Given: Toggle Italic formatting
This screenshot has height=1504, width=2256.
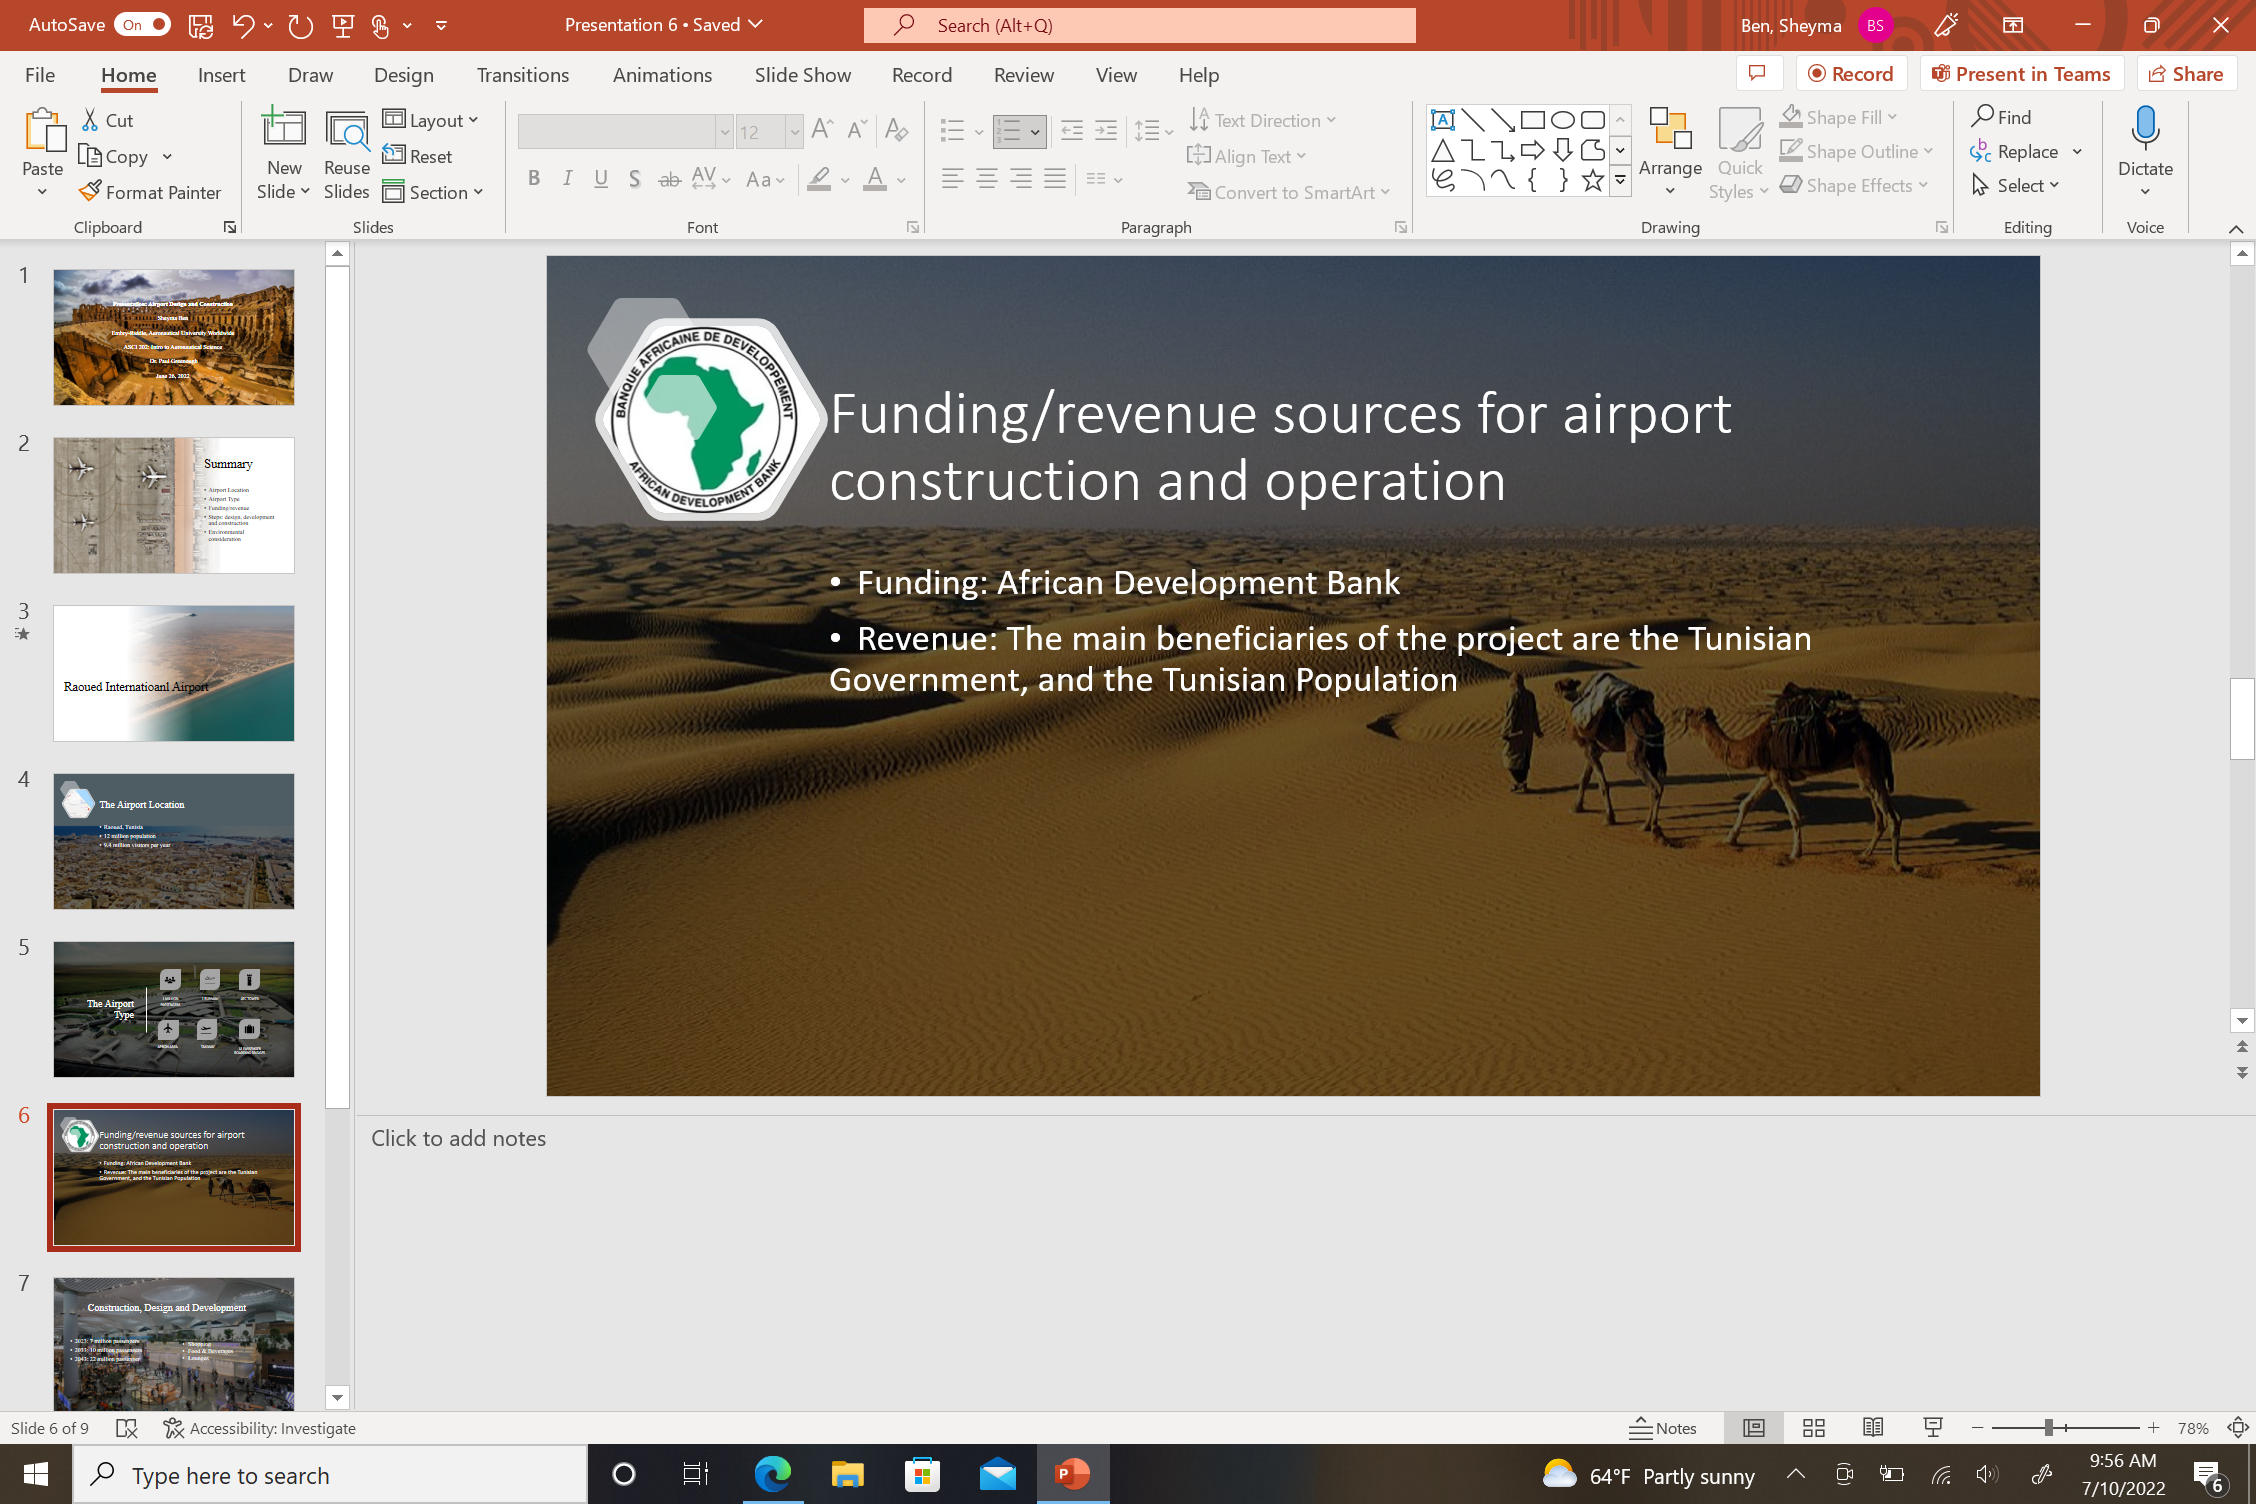Looking at the screenshot, I should [567, 179].
